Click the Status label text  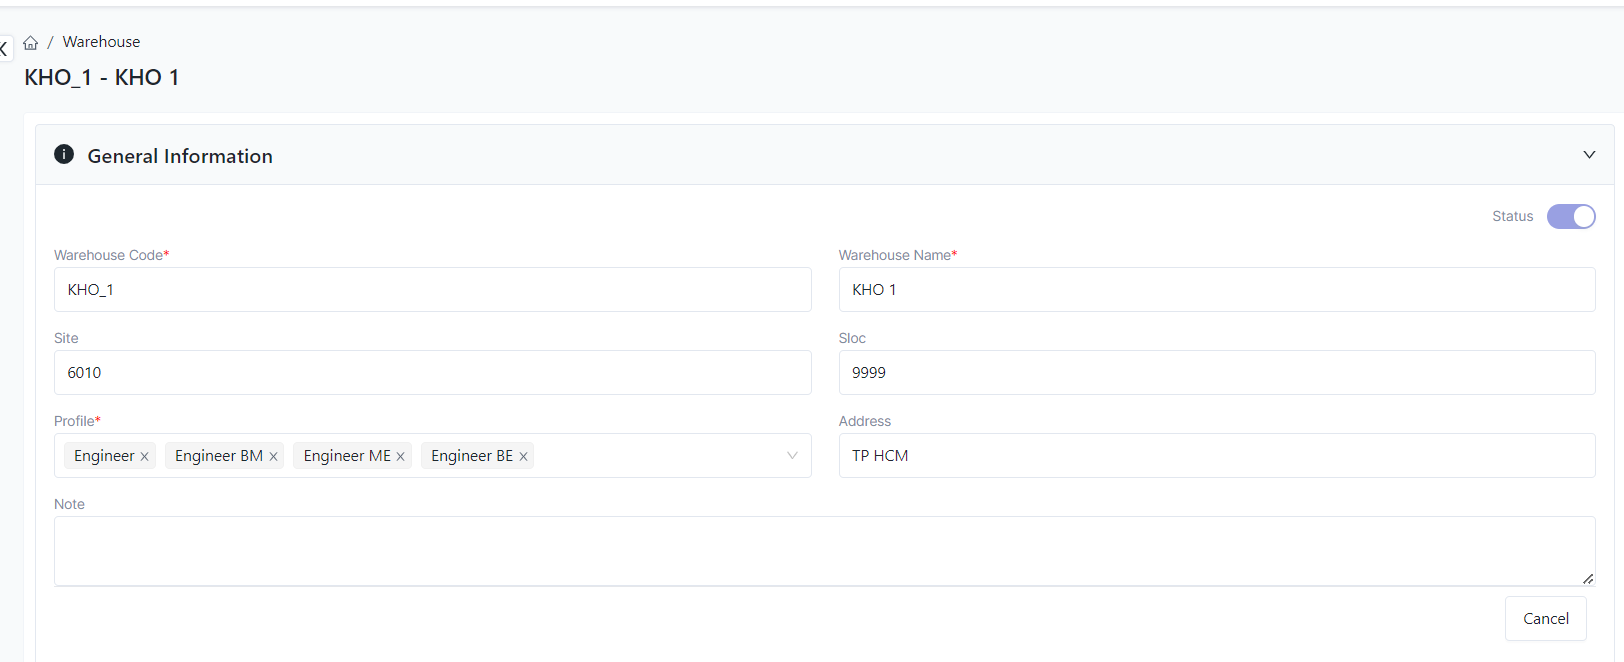point(1512,216)
